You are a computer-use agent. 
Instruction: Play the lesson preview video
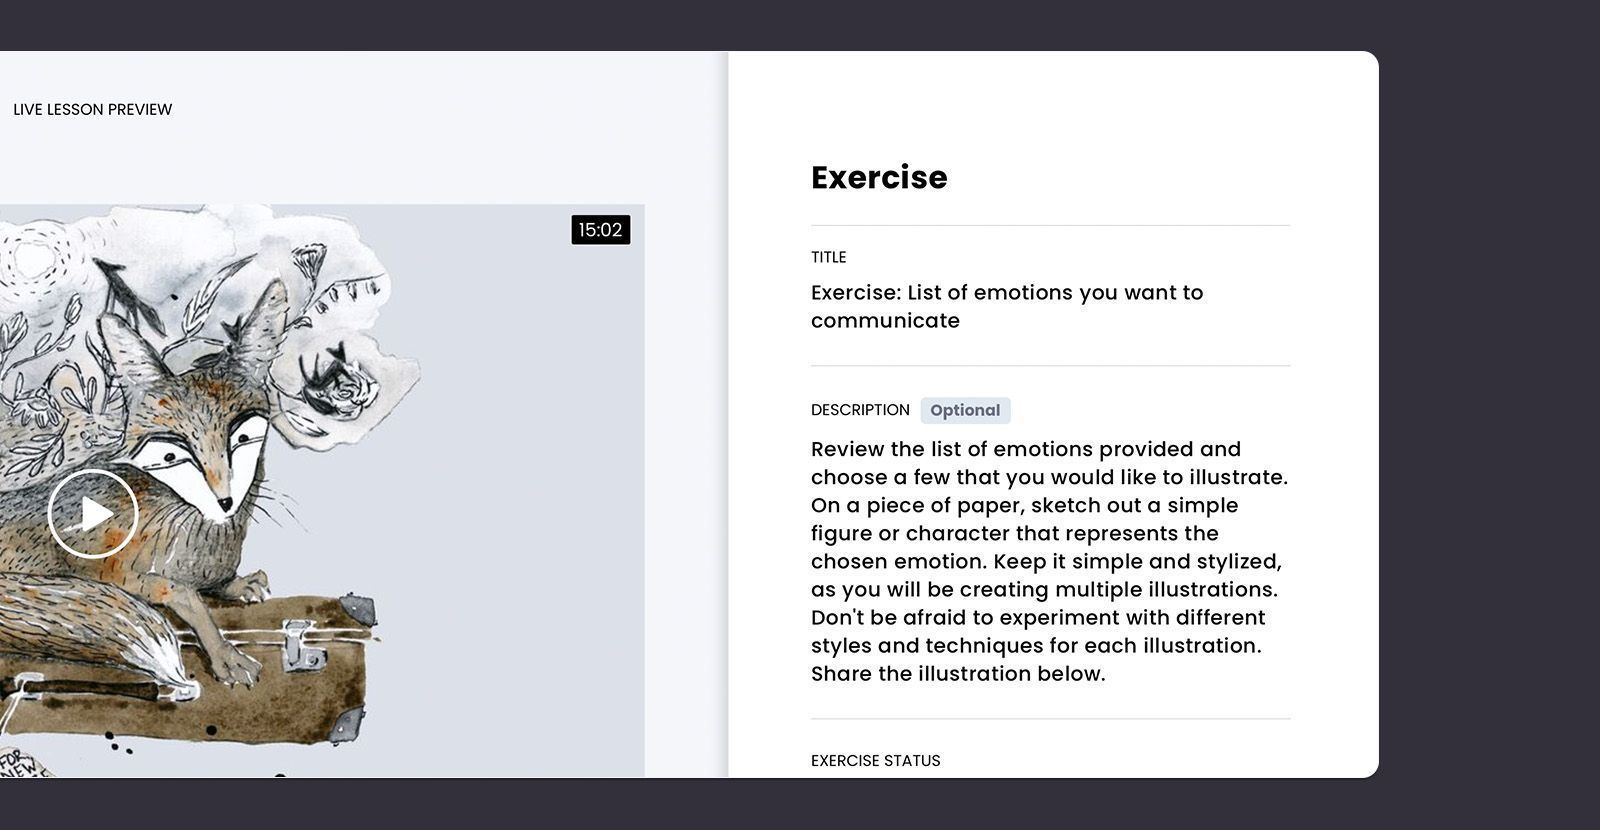(93, 514)
